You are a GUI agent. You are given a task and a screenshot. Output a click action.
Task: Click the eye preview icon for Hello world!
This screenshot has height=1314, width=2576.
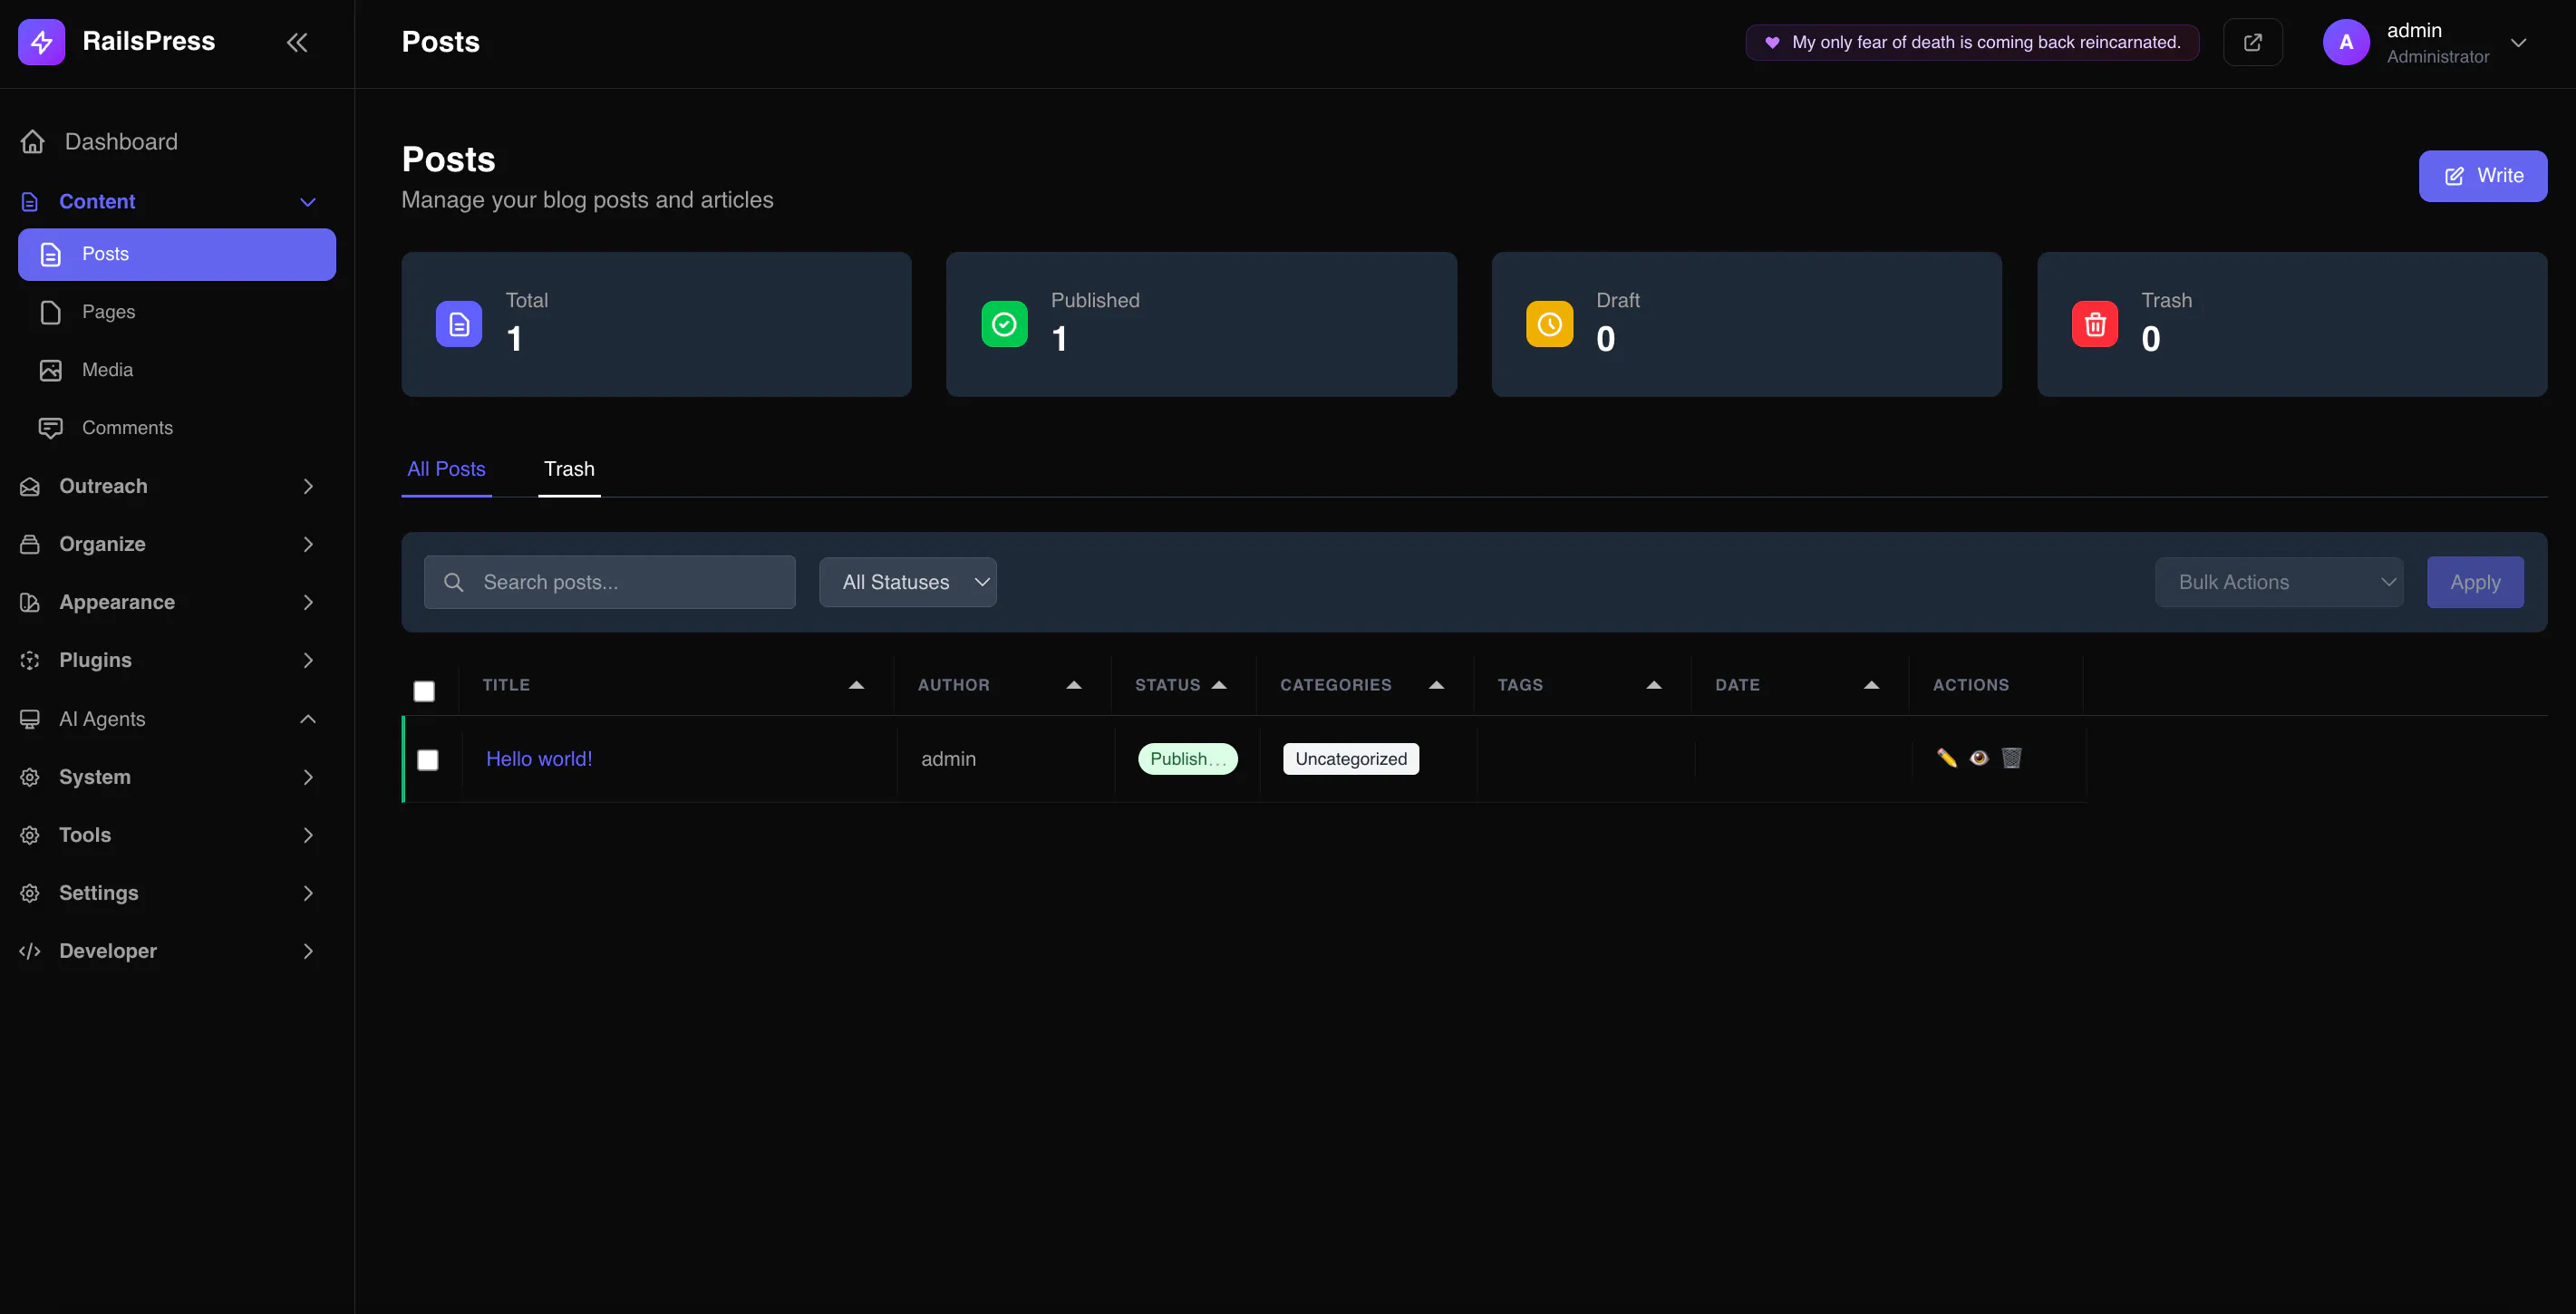(1979, 758)
